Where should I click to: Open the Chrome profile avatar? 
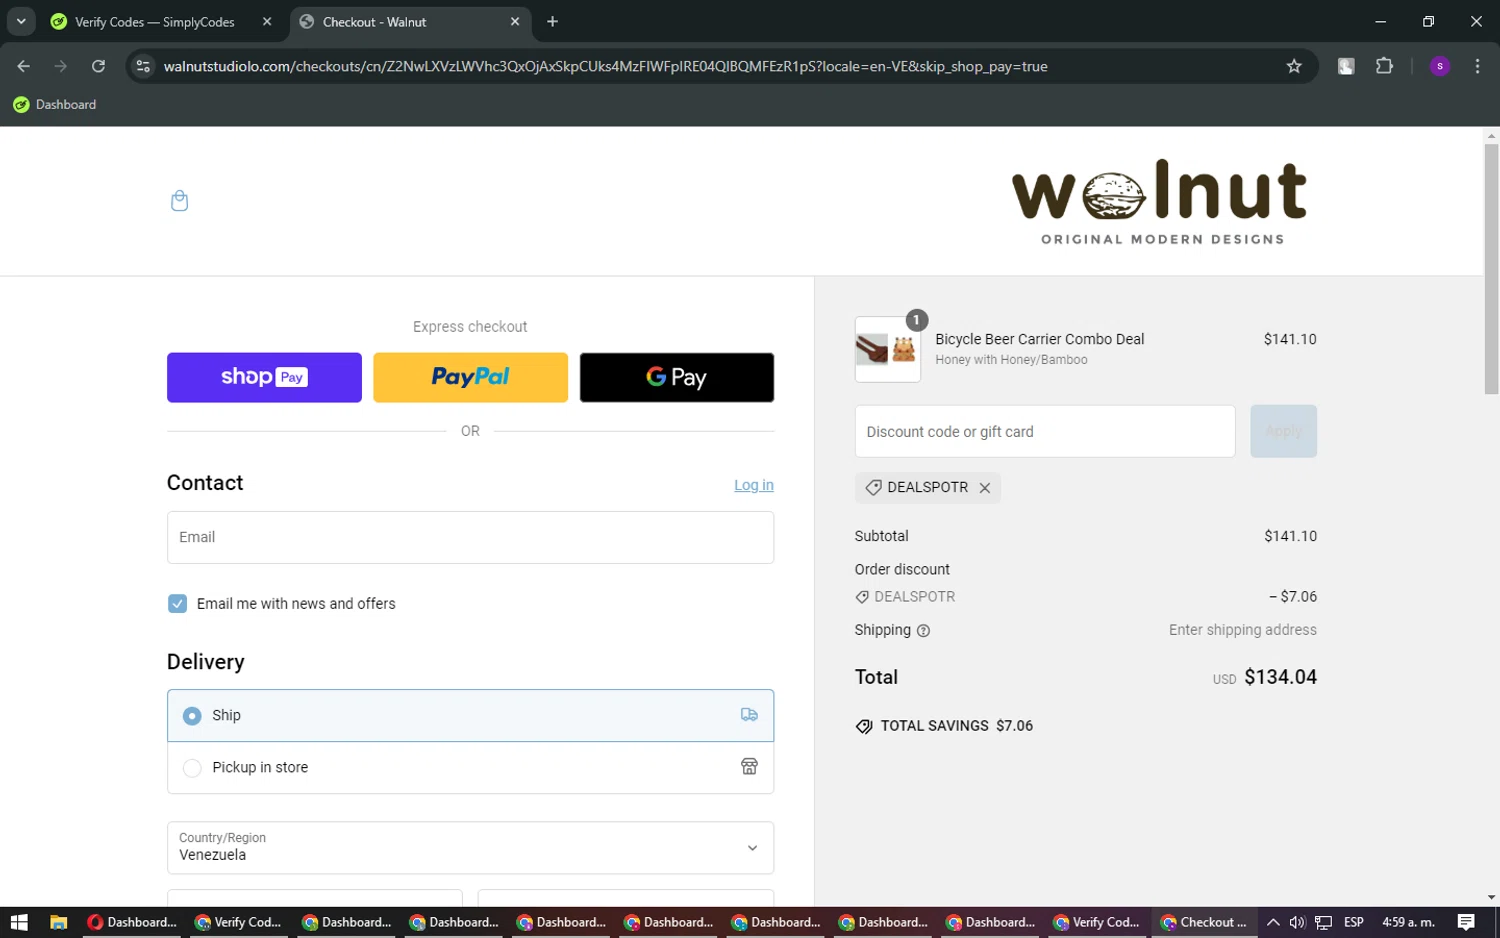pyautogui.click(x=1440, y=66)
